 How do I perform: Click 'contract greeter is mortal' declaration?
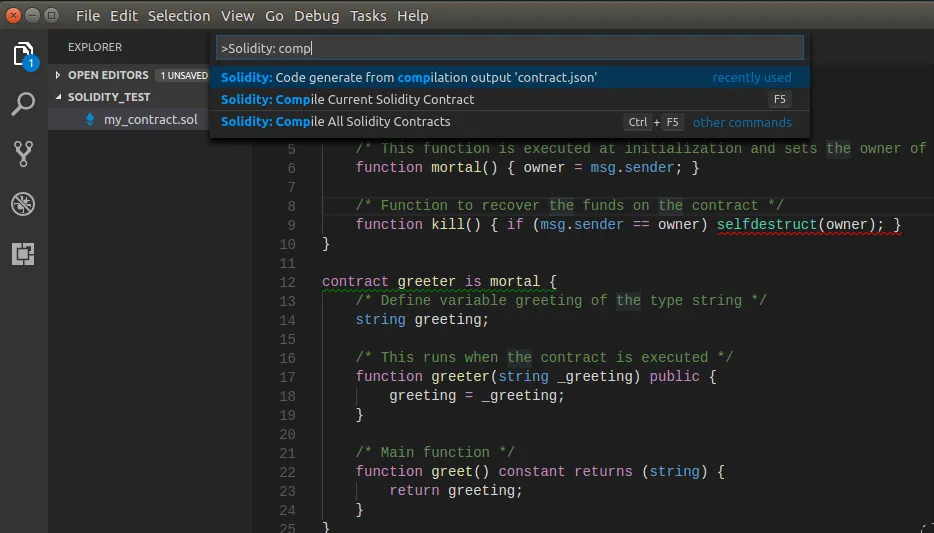point(440,282)
